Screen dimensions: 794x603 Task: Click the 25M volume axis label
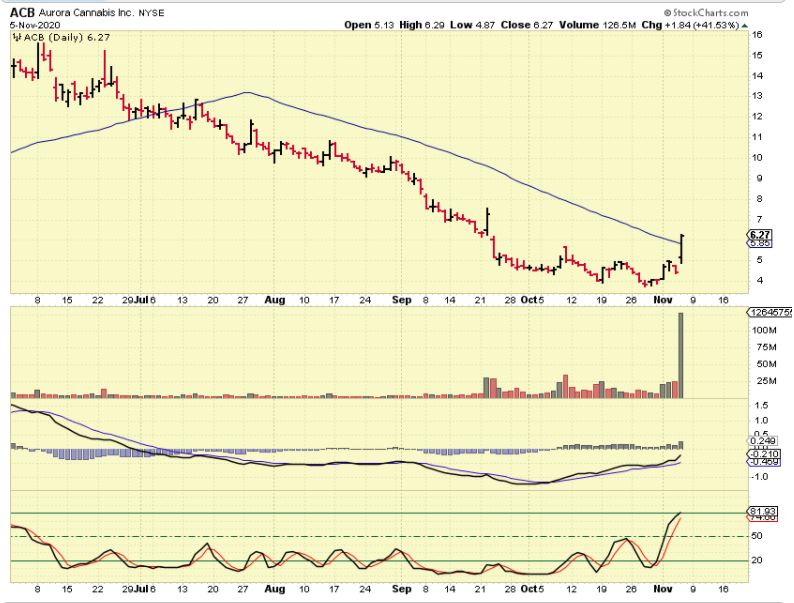[x=767, y=381]
